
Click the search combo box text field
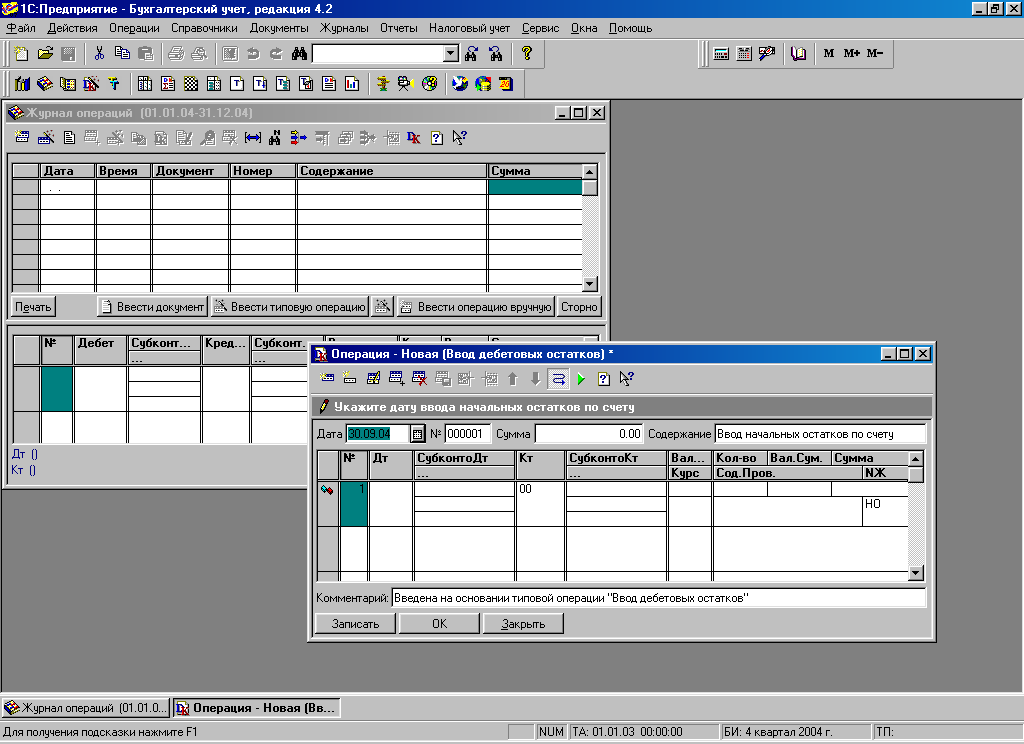(378, 54)
